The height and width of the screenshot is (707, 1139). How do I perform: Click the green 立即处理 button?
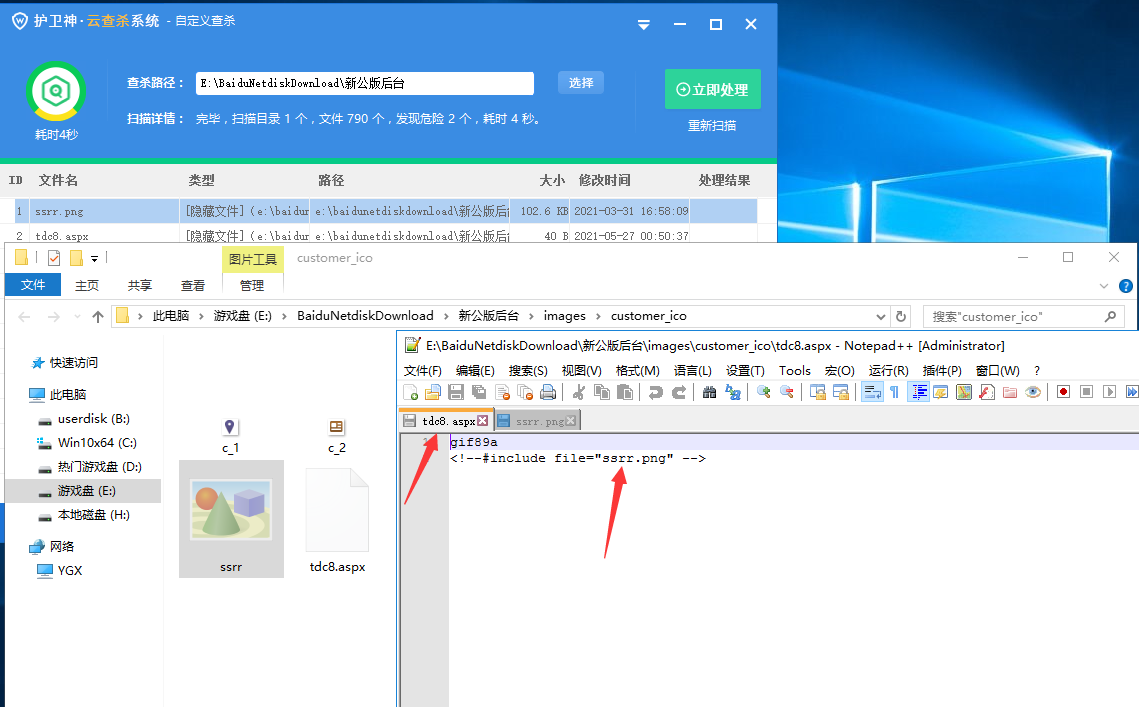tap(712, 89)
